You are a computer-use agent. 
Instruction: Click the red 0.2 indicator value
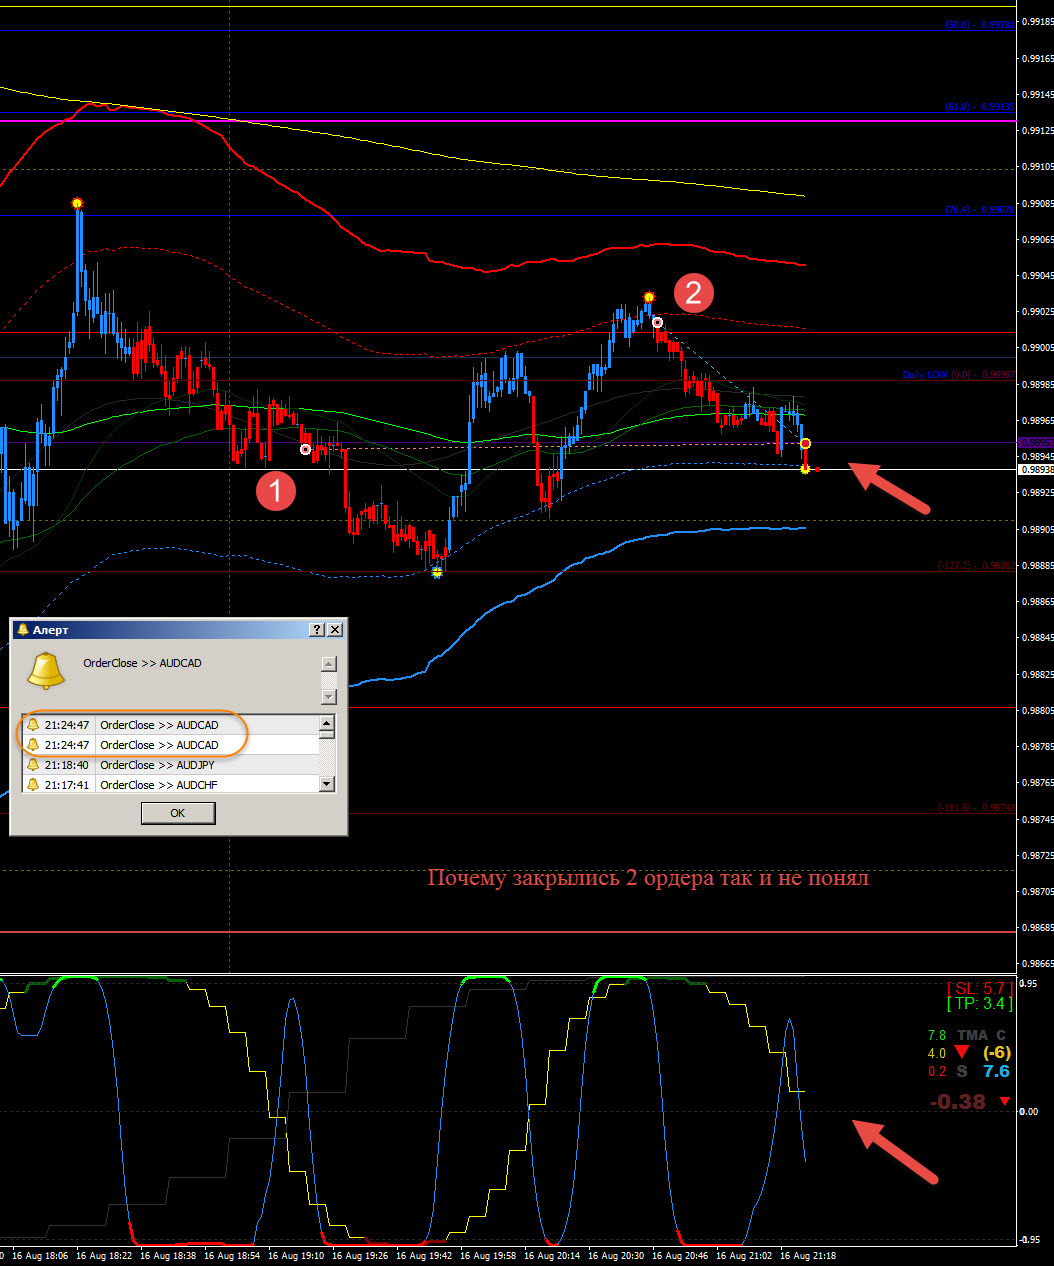tap(937, 1071)
